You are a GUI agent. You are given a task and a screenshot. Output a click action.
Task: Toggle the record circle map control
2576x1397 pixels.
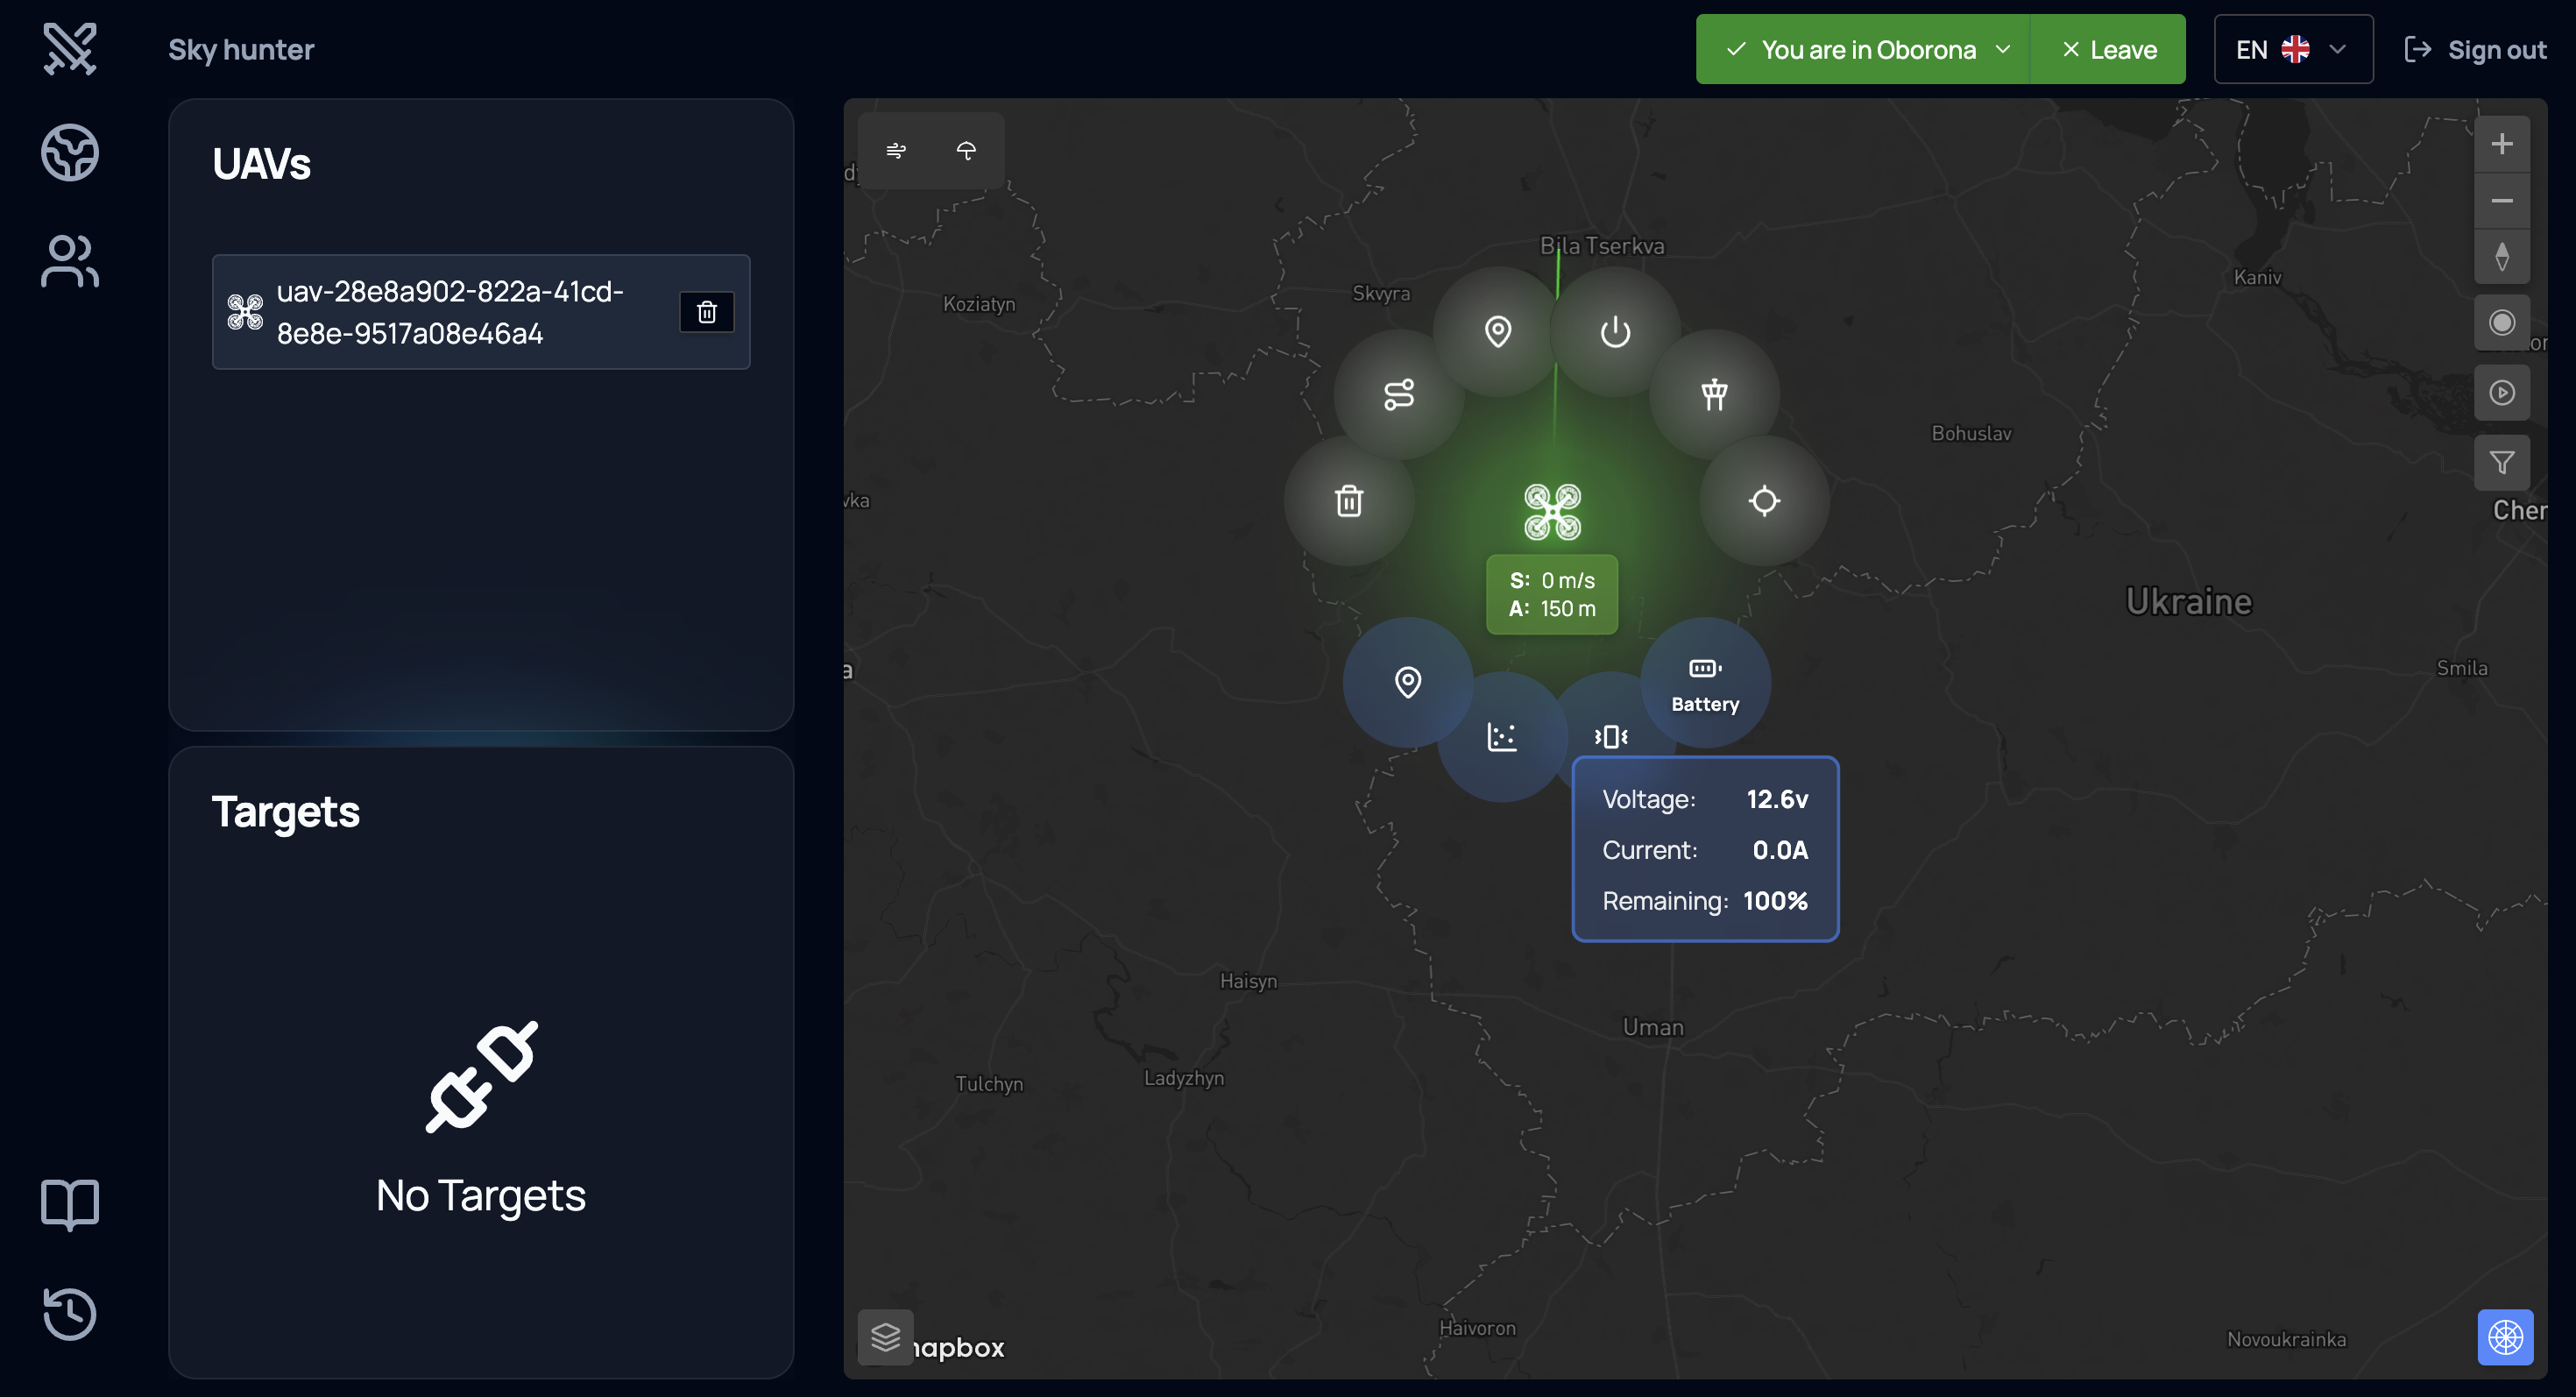pyautogui.click(x=2501, y=323)
